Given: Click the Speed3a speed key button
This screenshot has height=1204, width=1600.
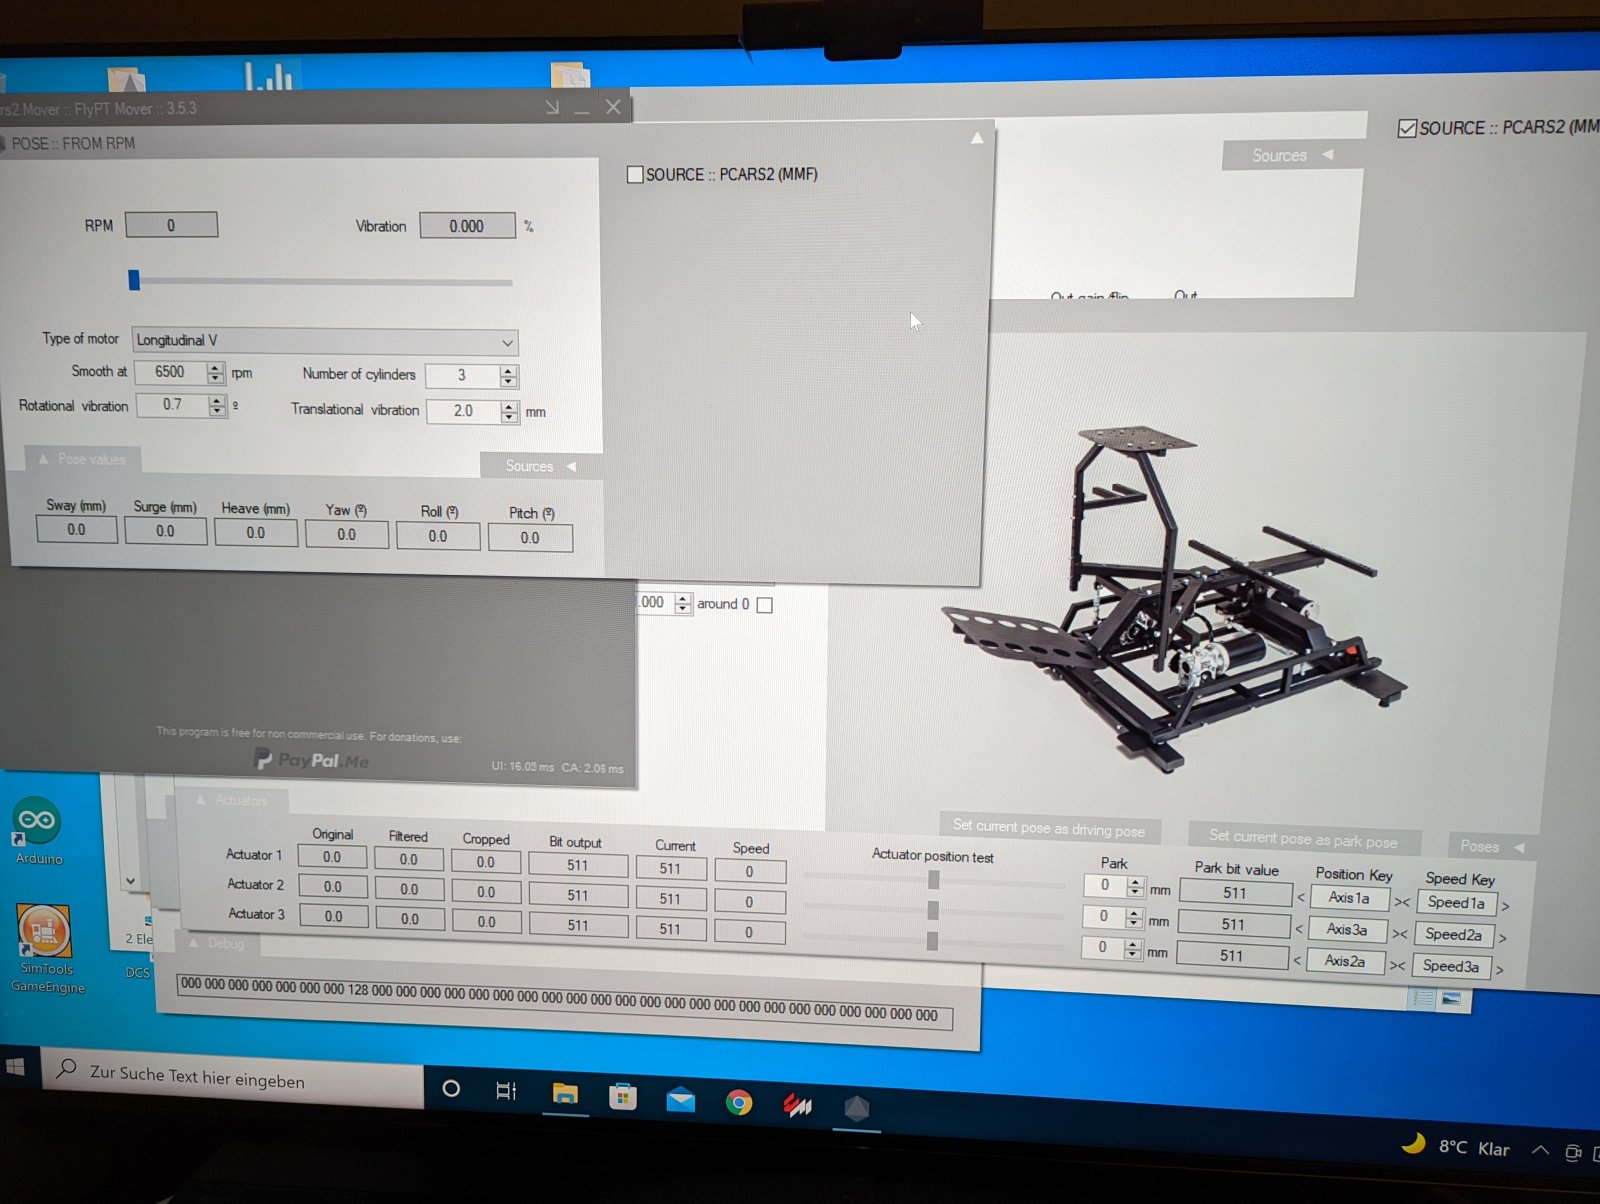Looking at the screenshot, I should pyautogui.click(x=1451, y=967).
